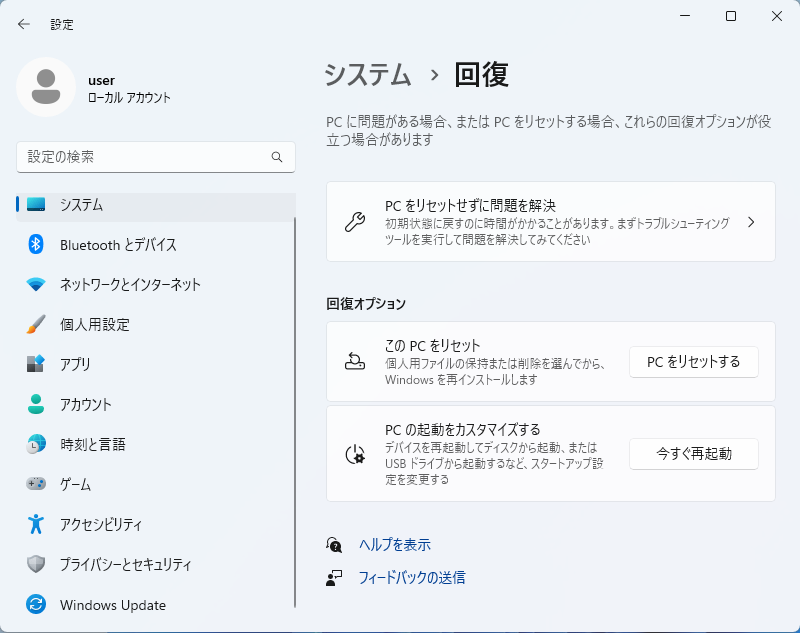
Task: Maximize the 設定 window
Action: (731, 16)
